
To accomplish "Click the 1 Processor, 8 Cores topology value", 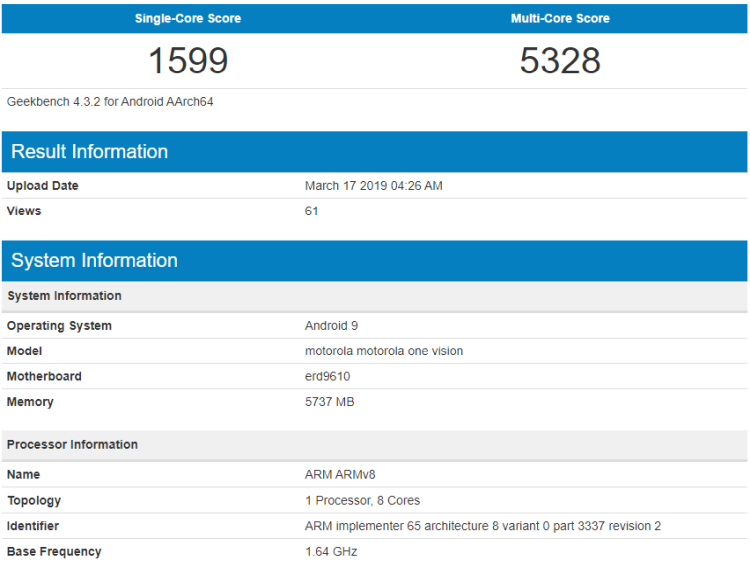I will (362, 500).
